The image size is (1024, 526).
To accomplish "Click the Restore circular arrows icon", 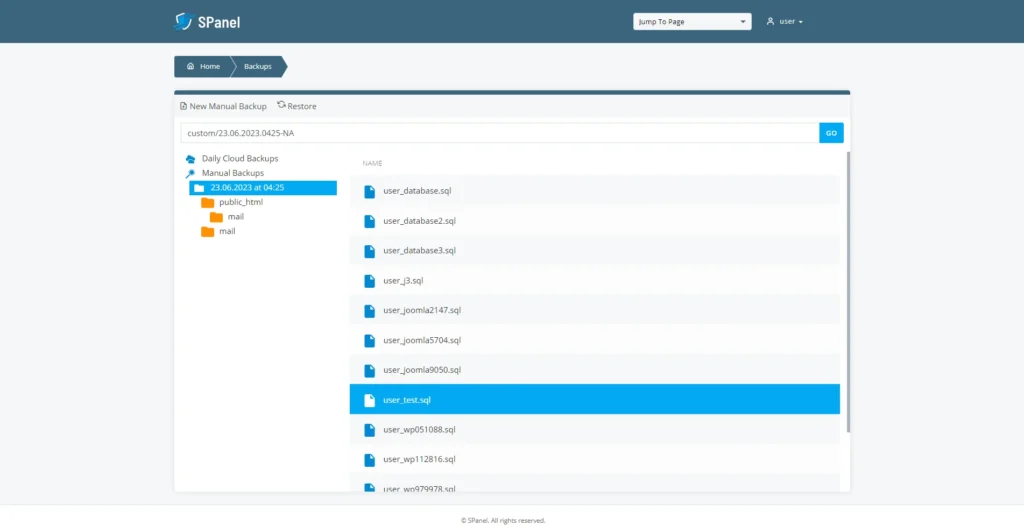I will pos(281,105).
